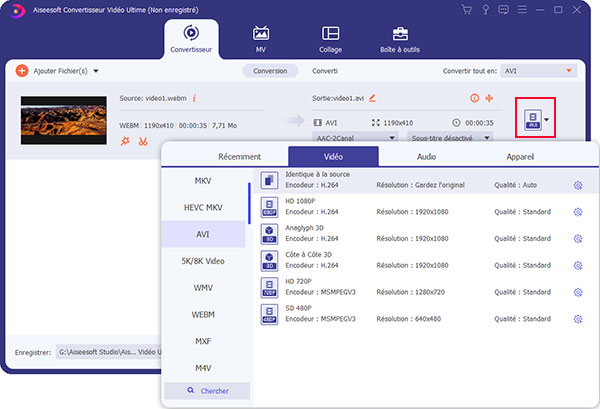This screenshot has height=409, width=600.
Task: Click the pencil icon to rename output
Action: point(373,98)
